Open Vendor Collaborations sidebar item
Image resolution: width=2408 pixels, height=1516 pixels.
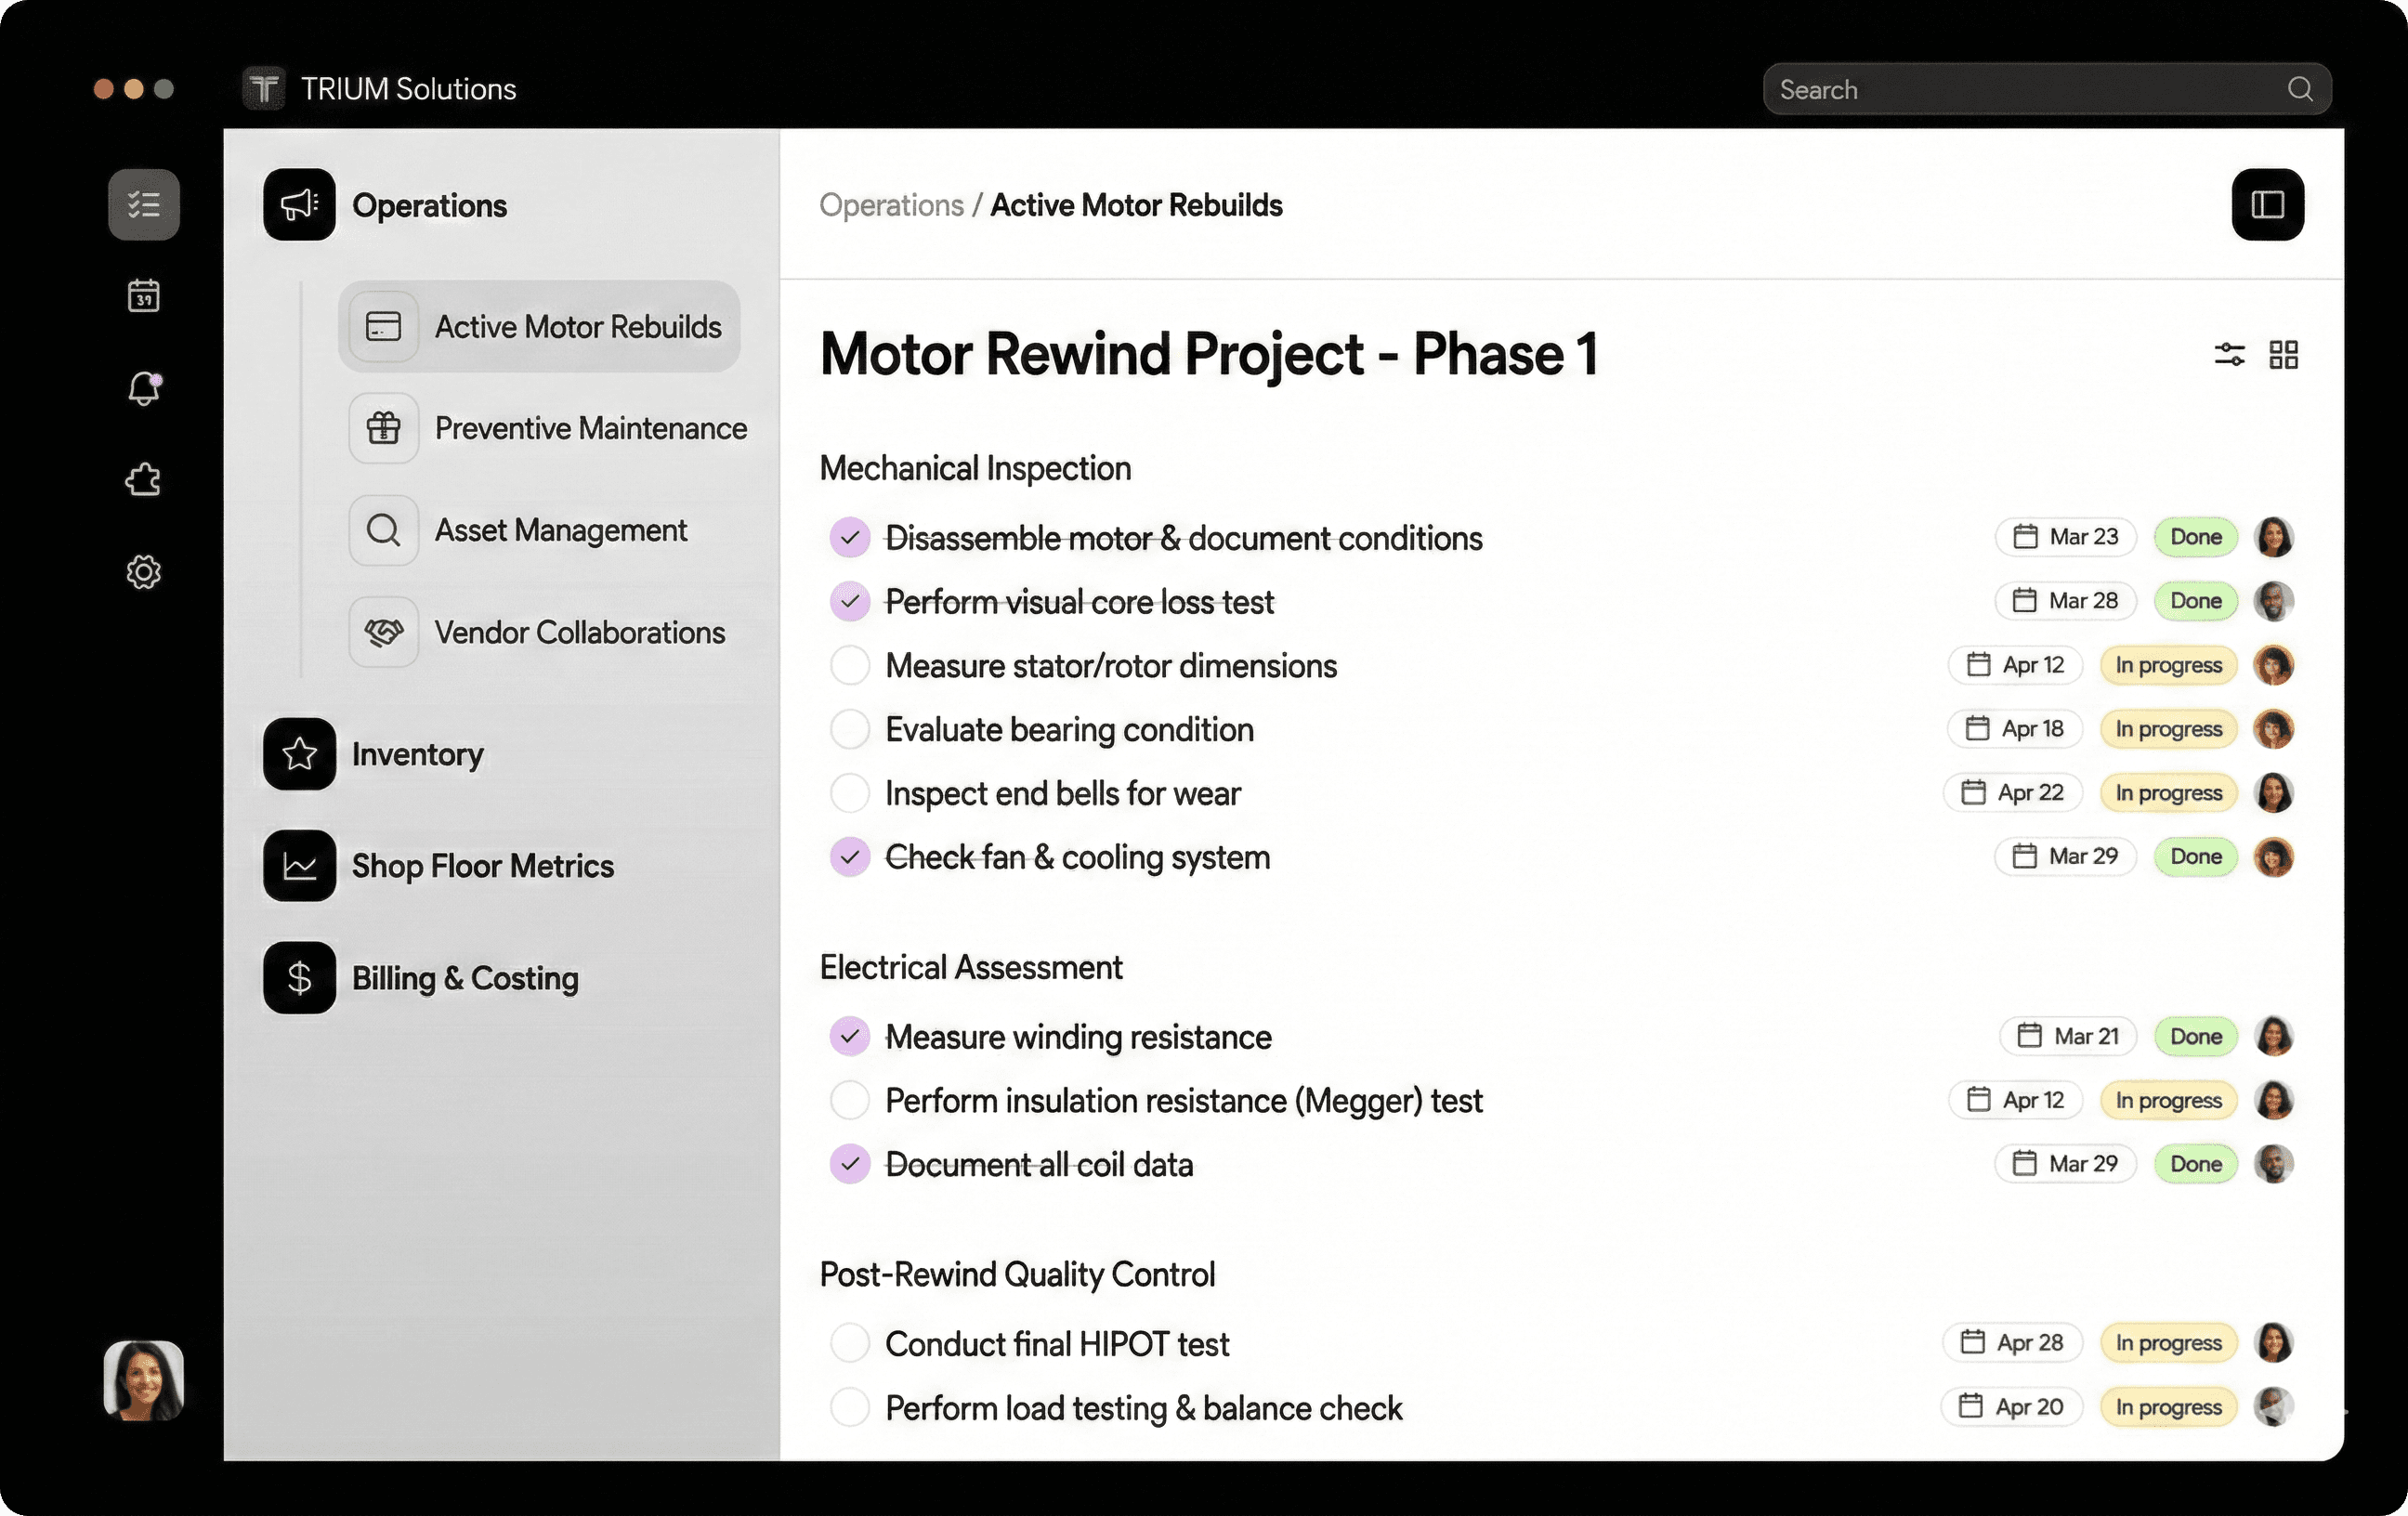pos(579,633)
